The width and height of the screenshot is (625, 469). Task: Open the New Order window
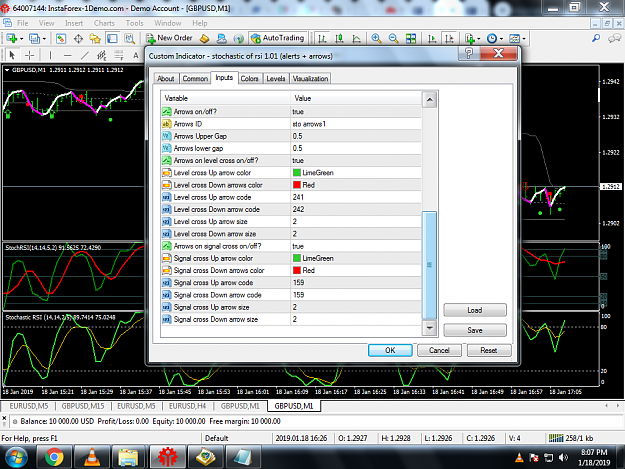point(169,38)
